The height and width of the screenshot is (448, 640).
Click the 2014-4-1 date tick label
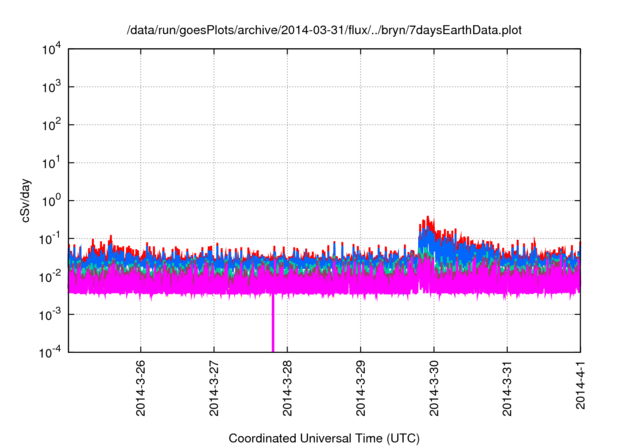(580, 384)
